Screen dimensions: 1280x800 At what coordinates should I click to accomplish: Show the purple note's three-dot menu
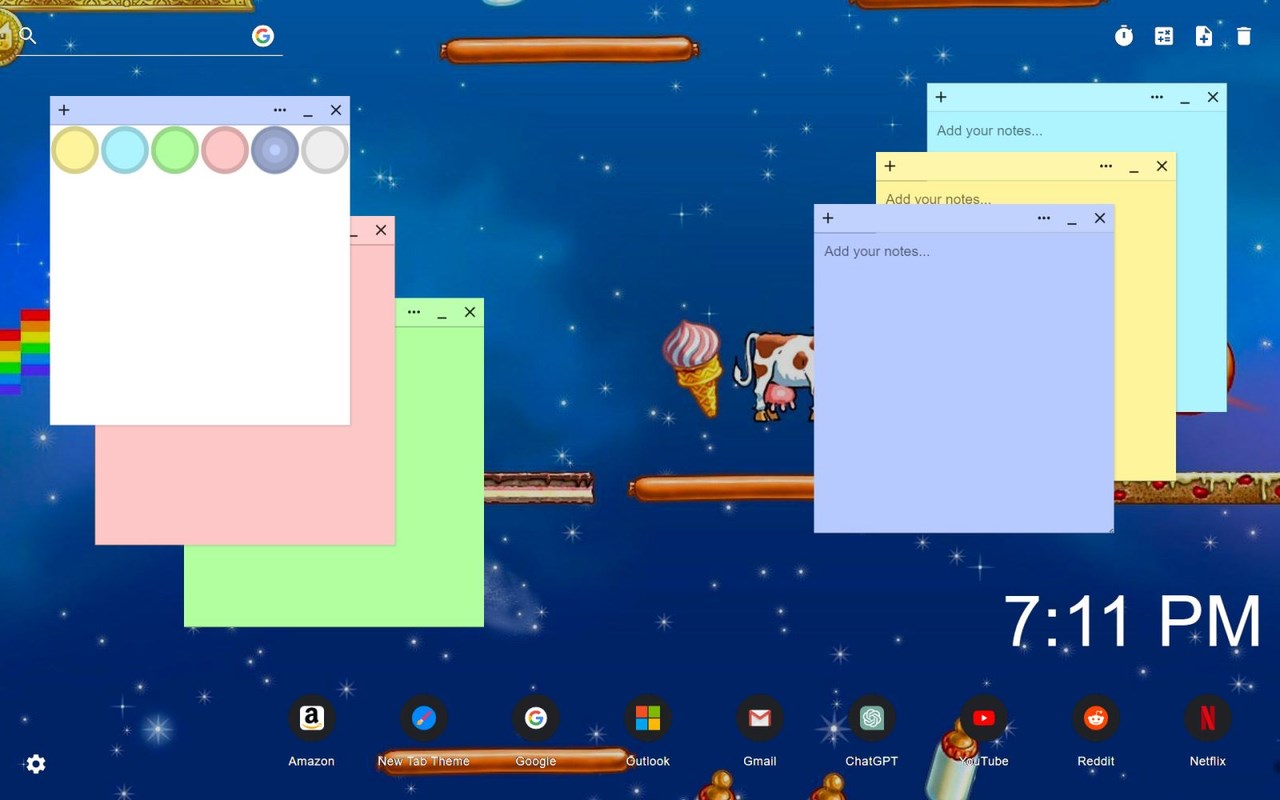pos(1044,218)
